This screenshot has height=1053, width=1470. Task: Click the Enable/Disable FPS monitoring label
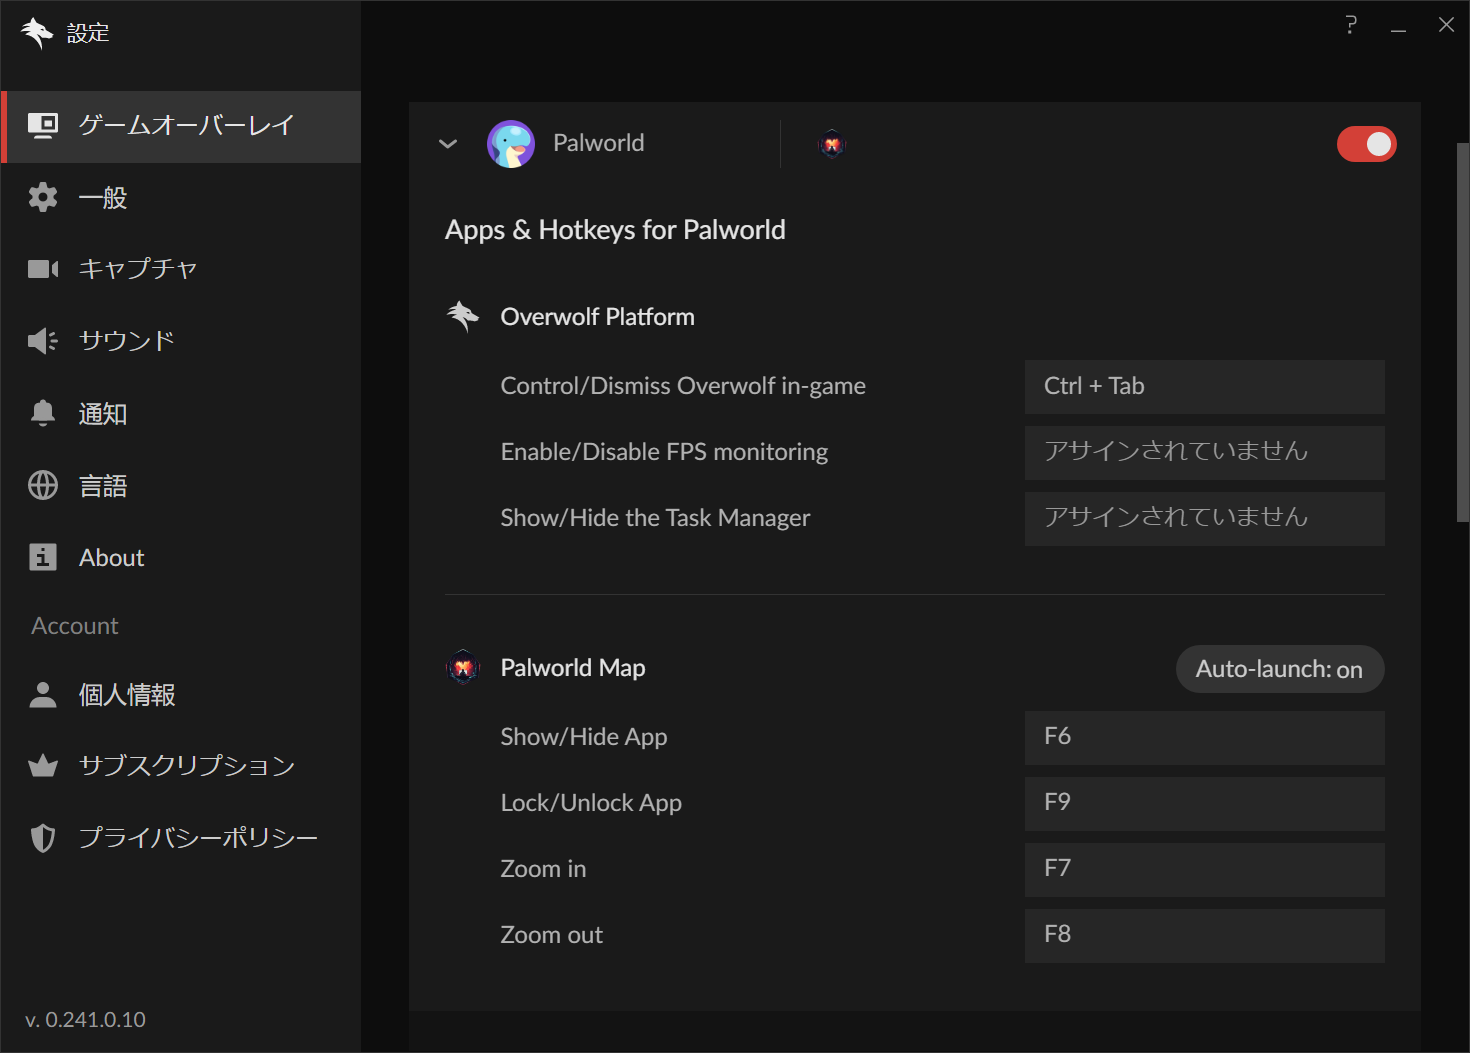tap(664, 452)
